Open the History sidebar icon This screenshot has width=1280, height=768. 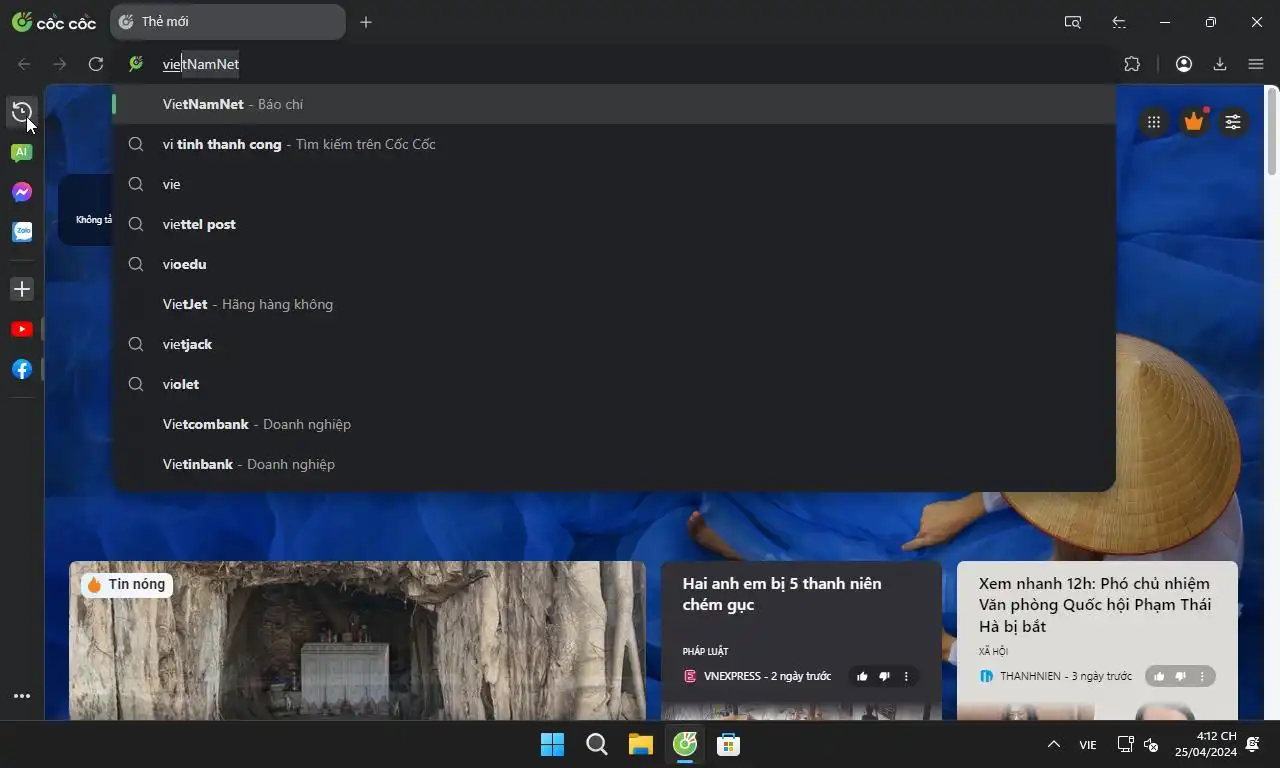(x=22, y=112)
